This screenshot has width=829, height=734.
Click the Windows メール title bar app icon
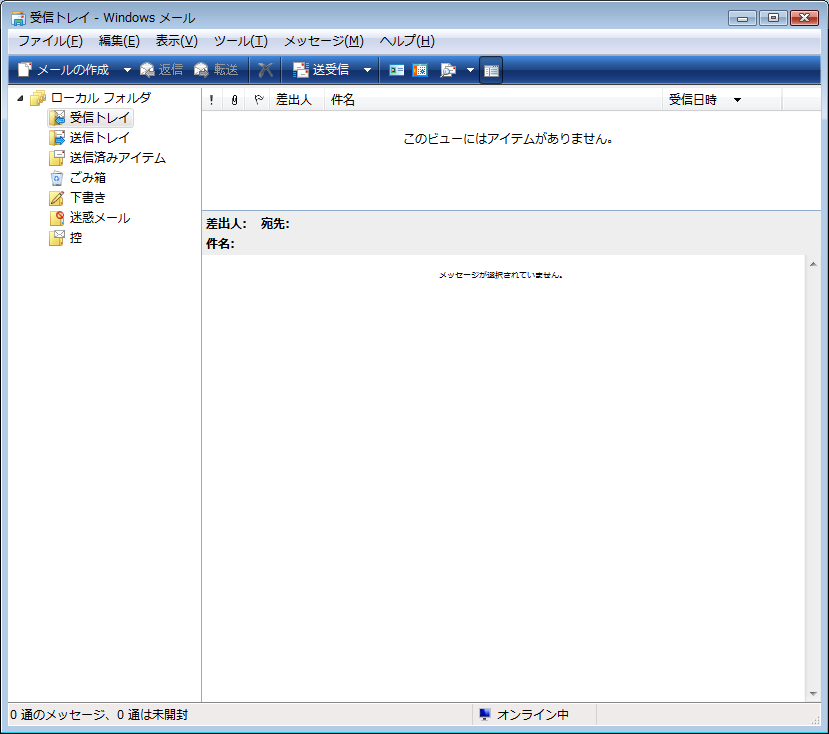(x=18, y=18)
